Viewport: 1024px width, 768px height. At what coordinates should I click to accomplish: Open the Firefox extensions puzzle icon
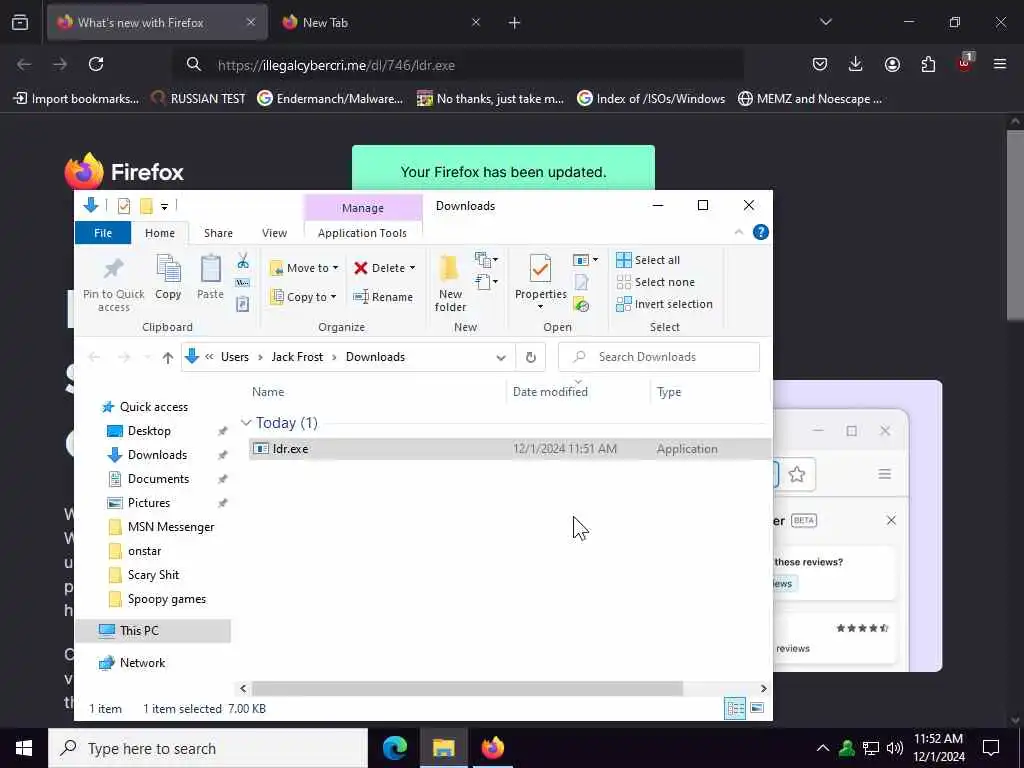pos(928,64)
